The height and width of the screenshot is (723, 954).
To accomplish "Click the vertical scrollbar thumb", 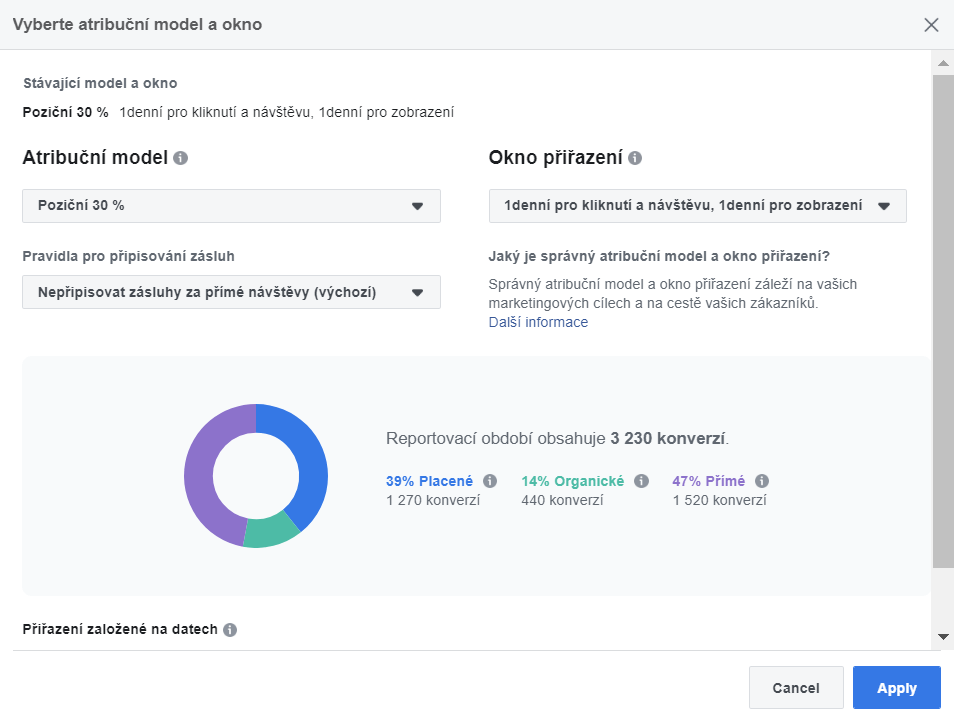I will click(x=943, y=321).
